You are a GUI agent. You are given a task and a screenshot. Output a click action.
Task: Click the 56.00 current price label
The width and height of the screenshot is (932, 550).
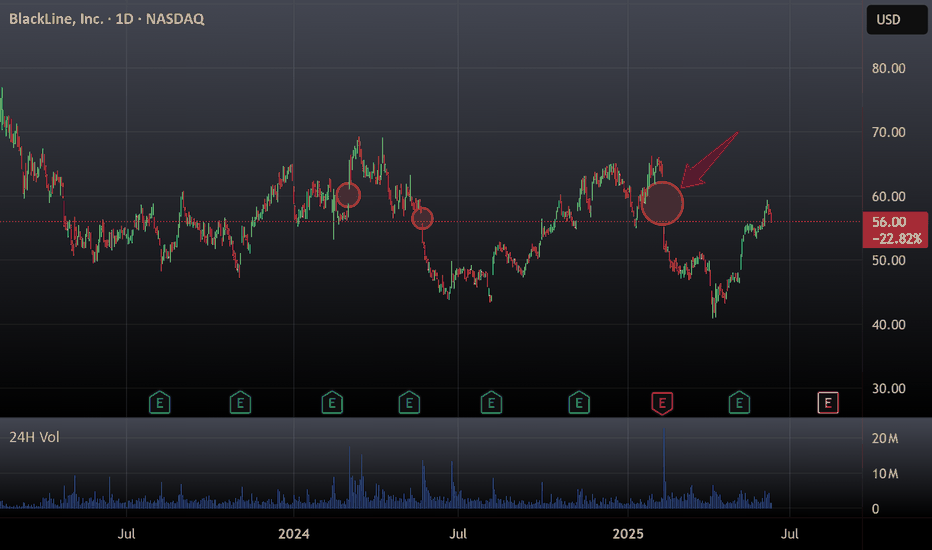(x=889, y=222)
